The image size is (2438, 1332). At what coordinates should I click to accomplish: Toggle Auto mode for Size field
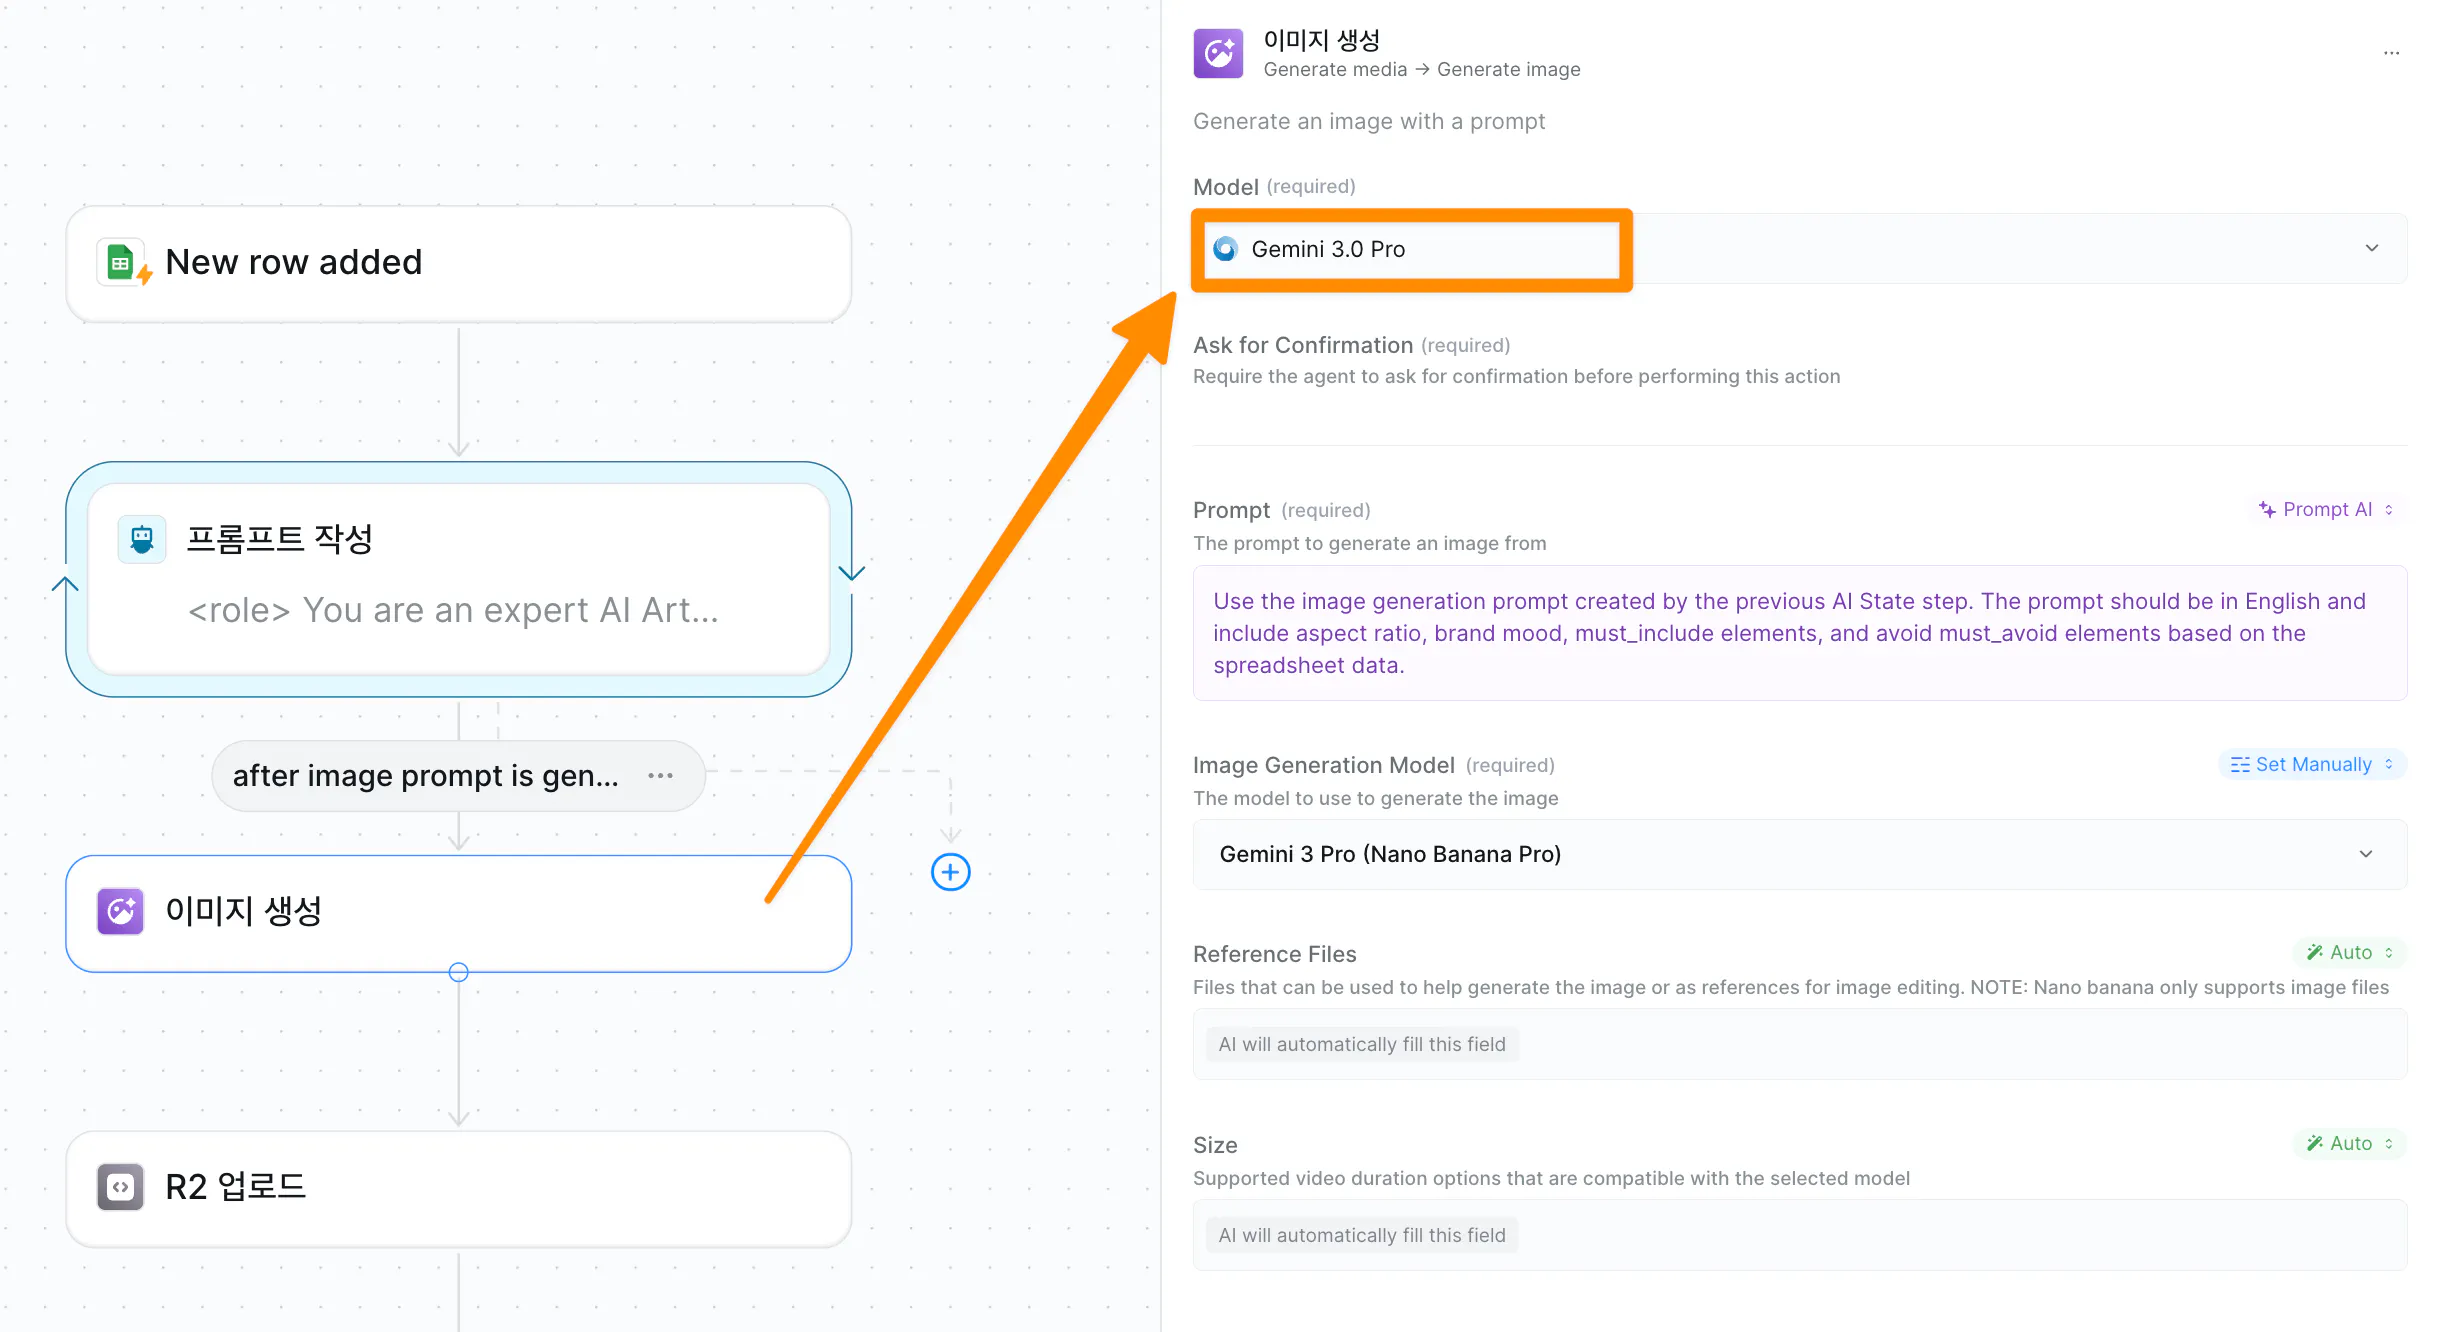coord(2349,1144)
